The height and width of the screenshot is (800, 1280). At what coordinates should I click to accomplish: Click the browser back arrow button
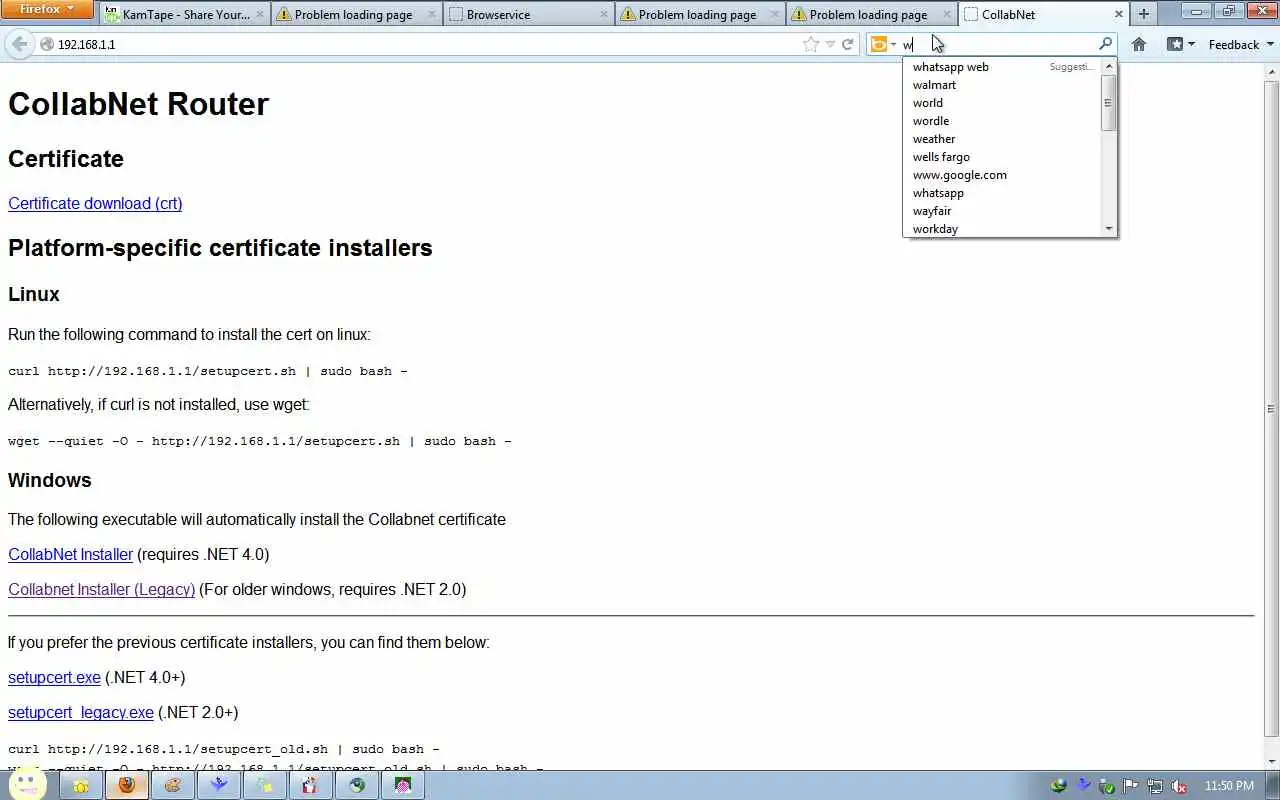pos(19,44)
